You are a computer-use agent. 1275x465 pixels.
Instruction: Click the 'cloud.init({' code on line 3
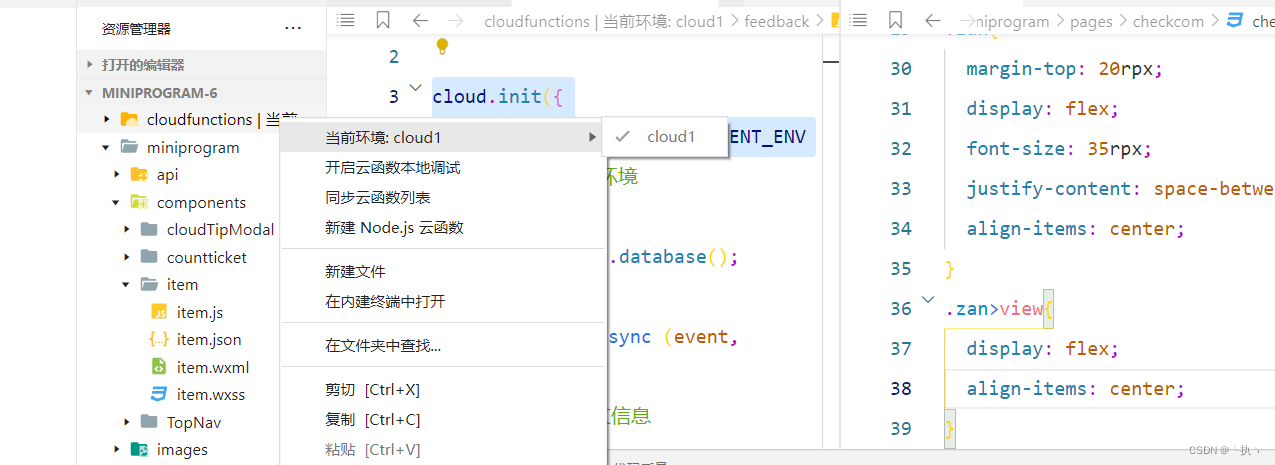(500, 96)
